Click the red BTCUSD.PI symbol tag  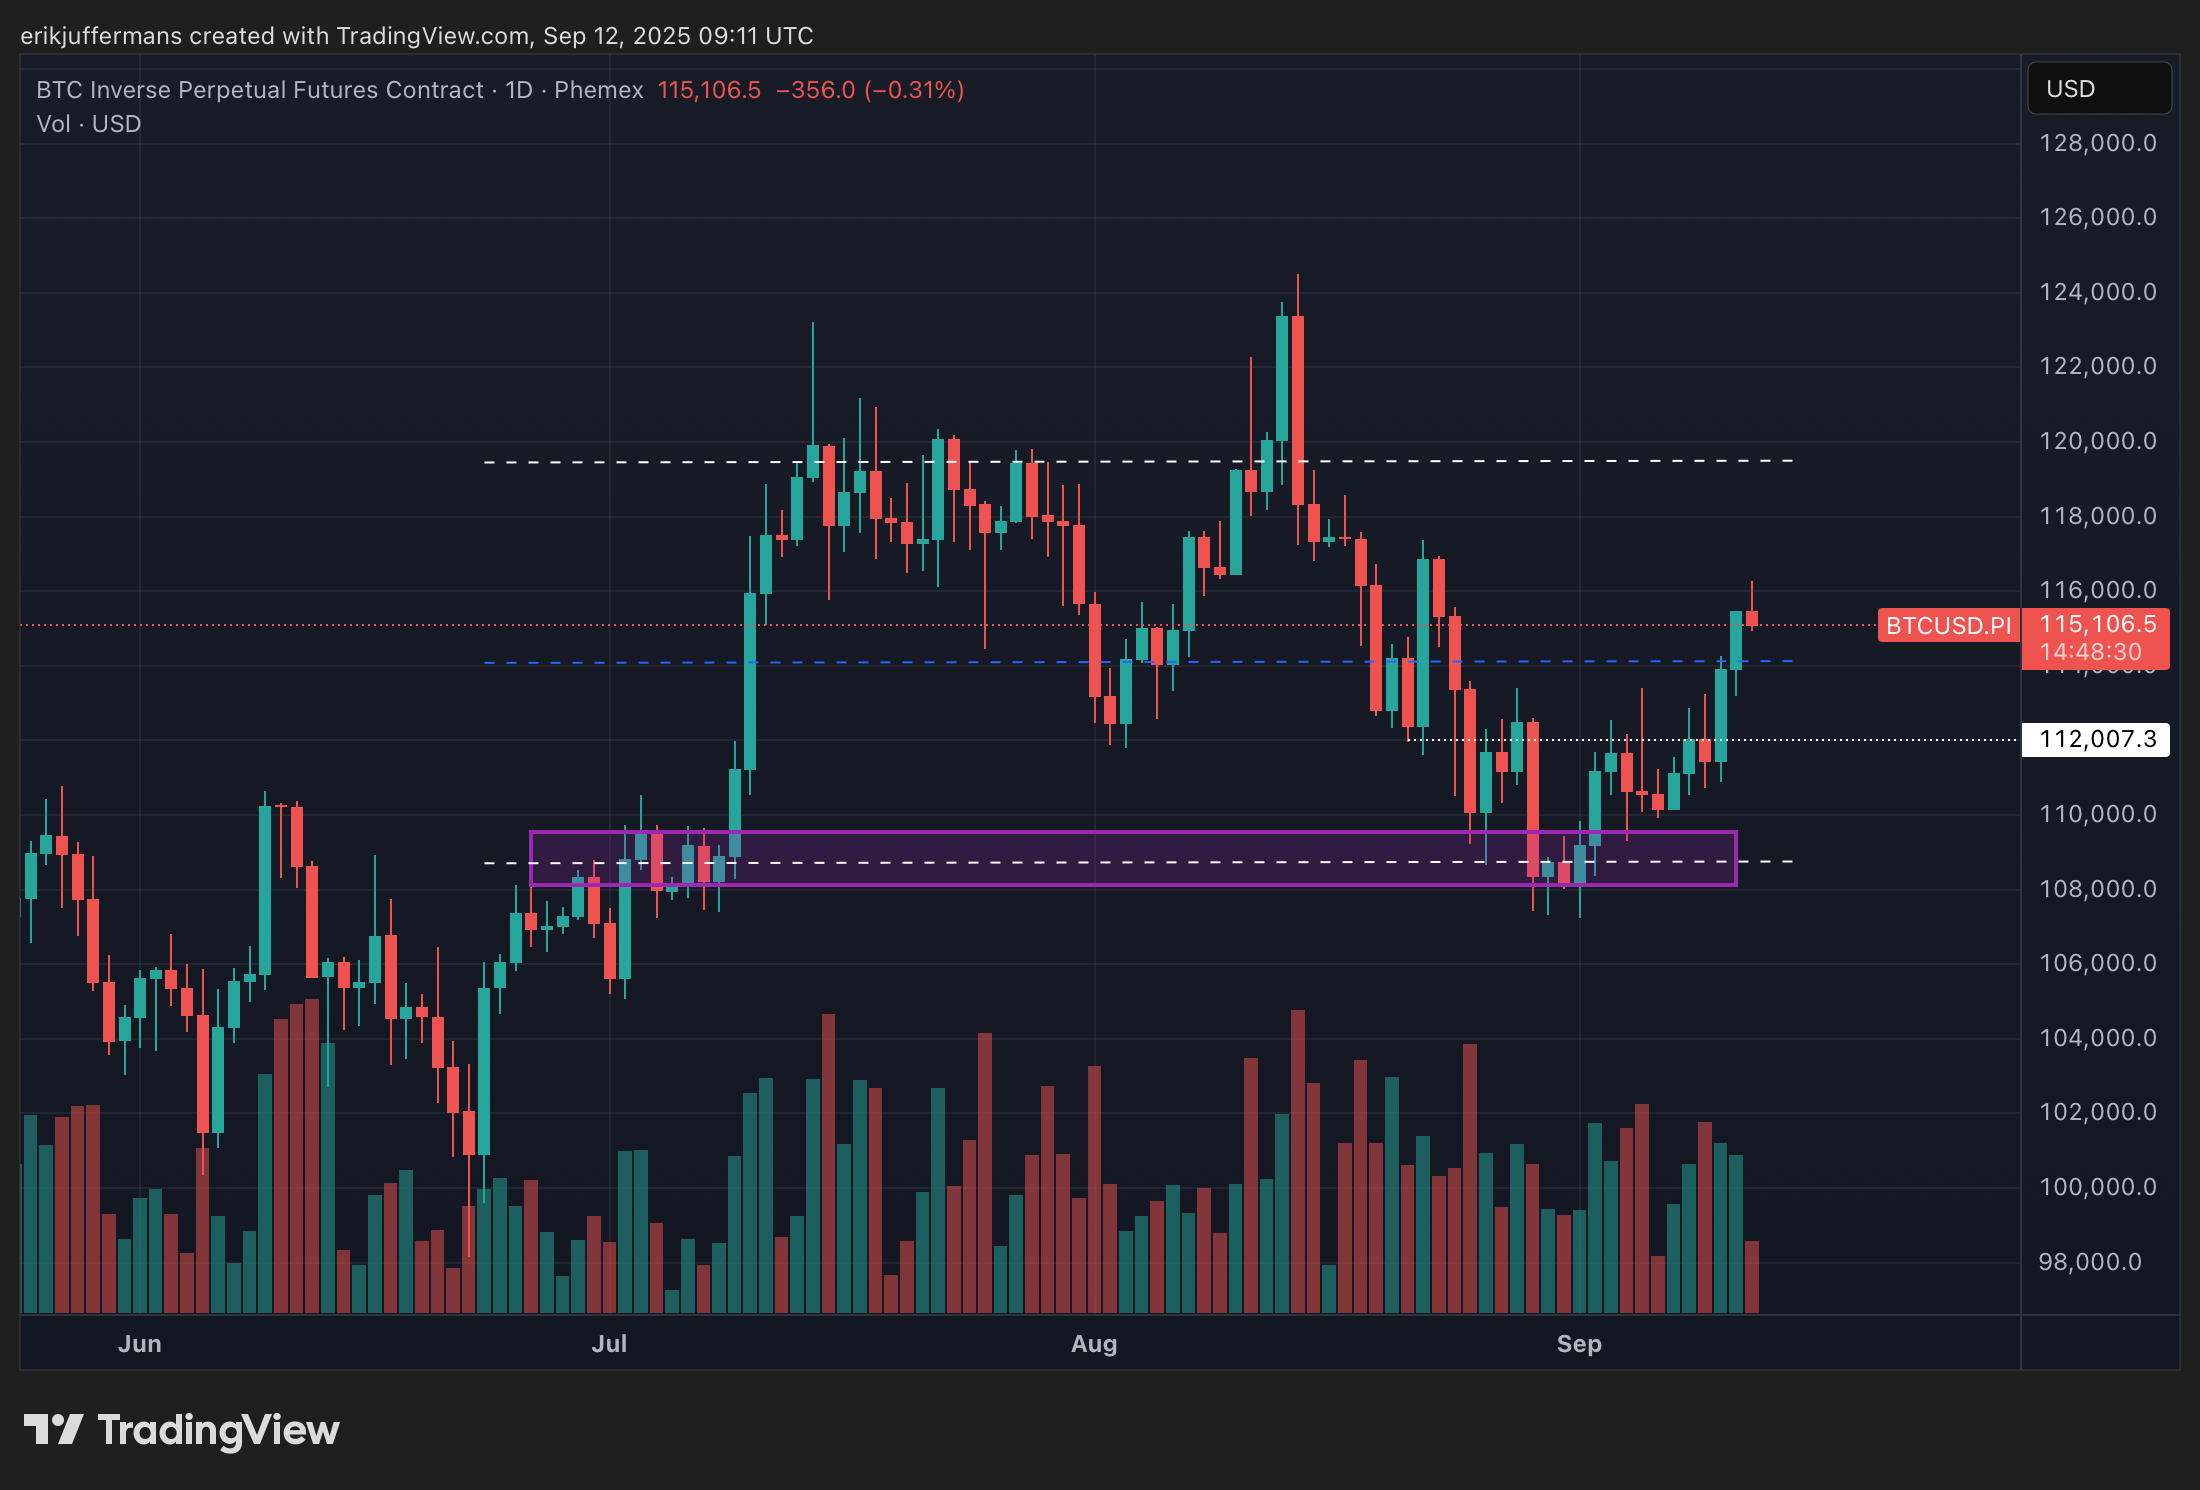tap(1947, 626)
